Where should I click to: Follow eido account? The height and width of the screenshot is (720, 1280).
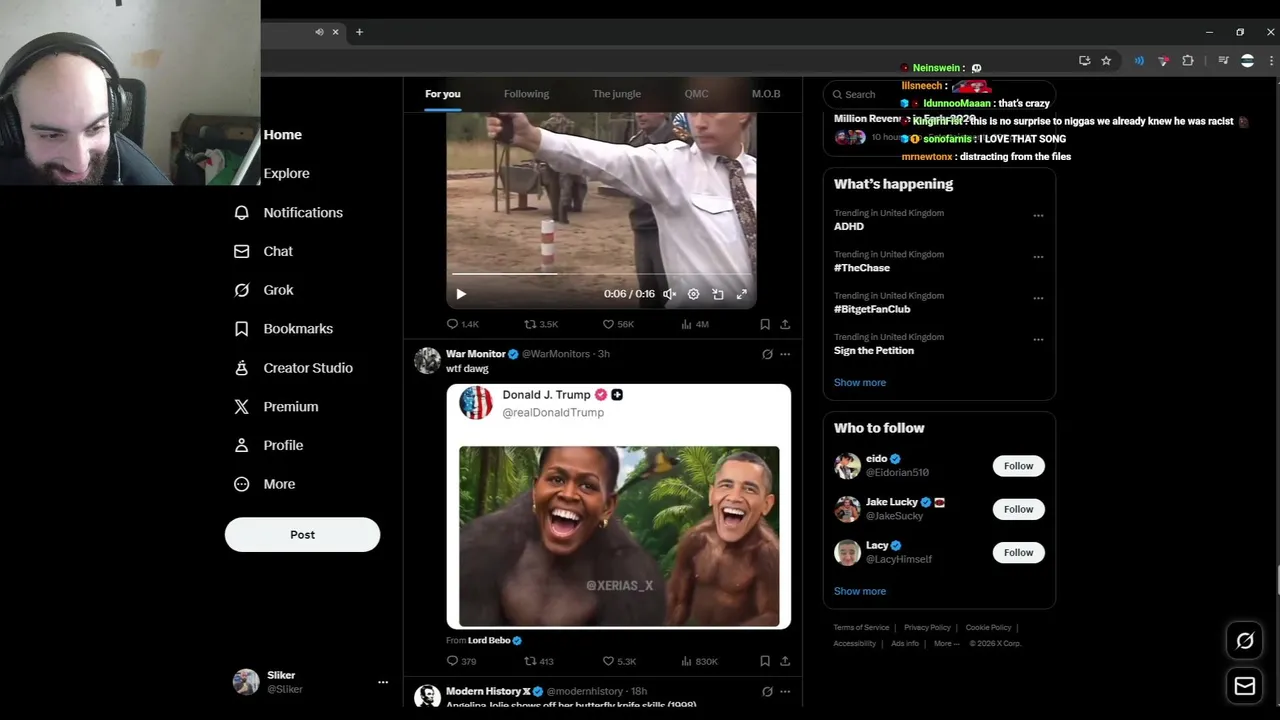pos(1018,466)
